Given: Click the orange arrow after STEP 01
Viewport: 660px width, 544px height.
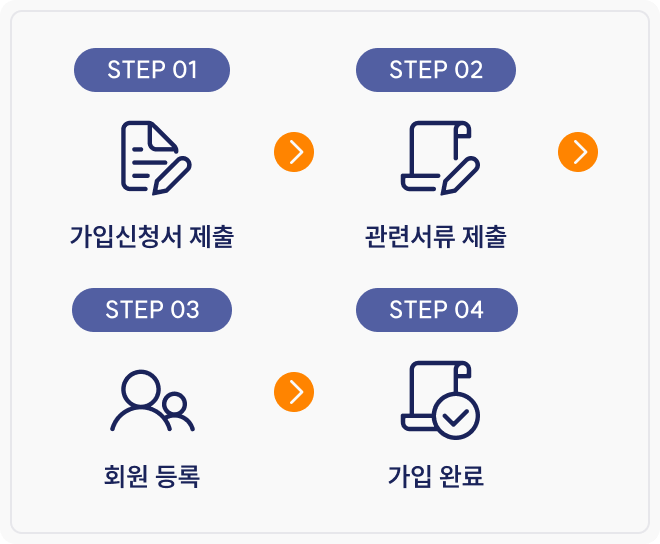Looking at the screenshot, I should point(294,152).
